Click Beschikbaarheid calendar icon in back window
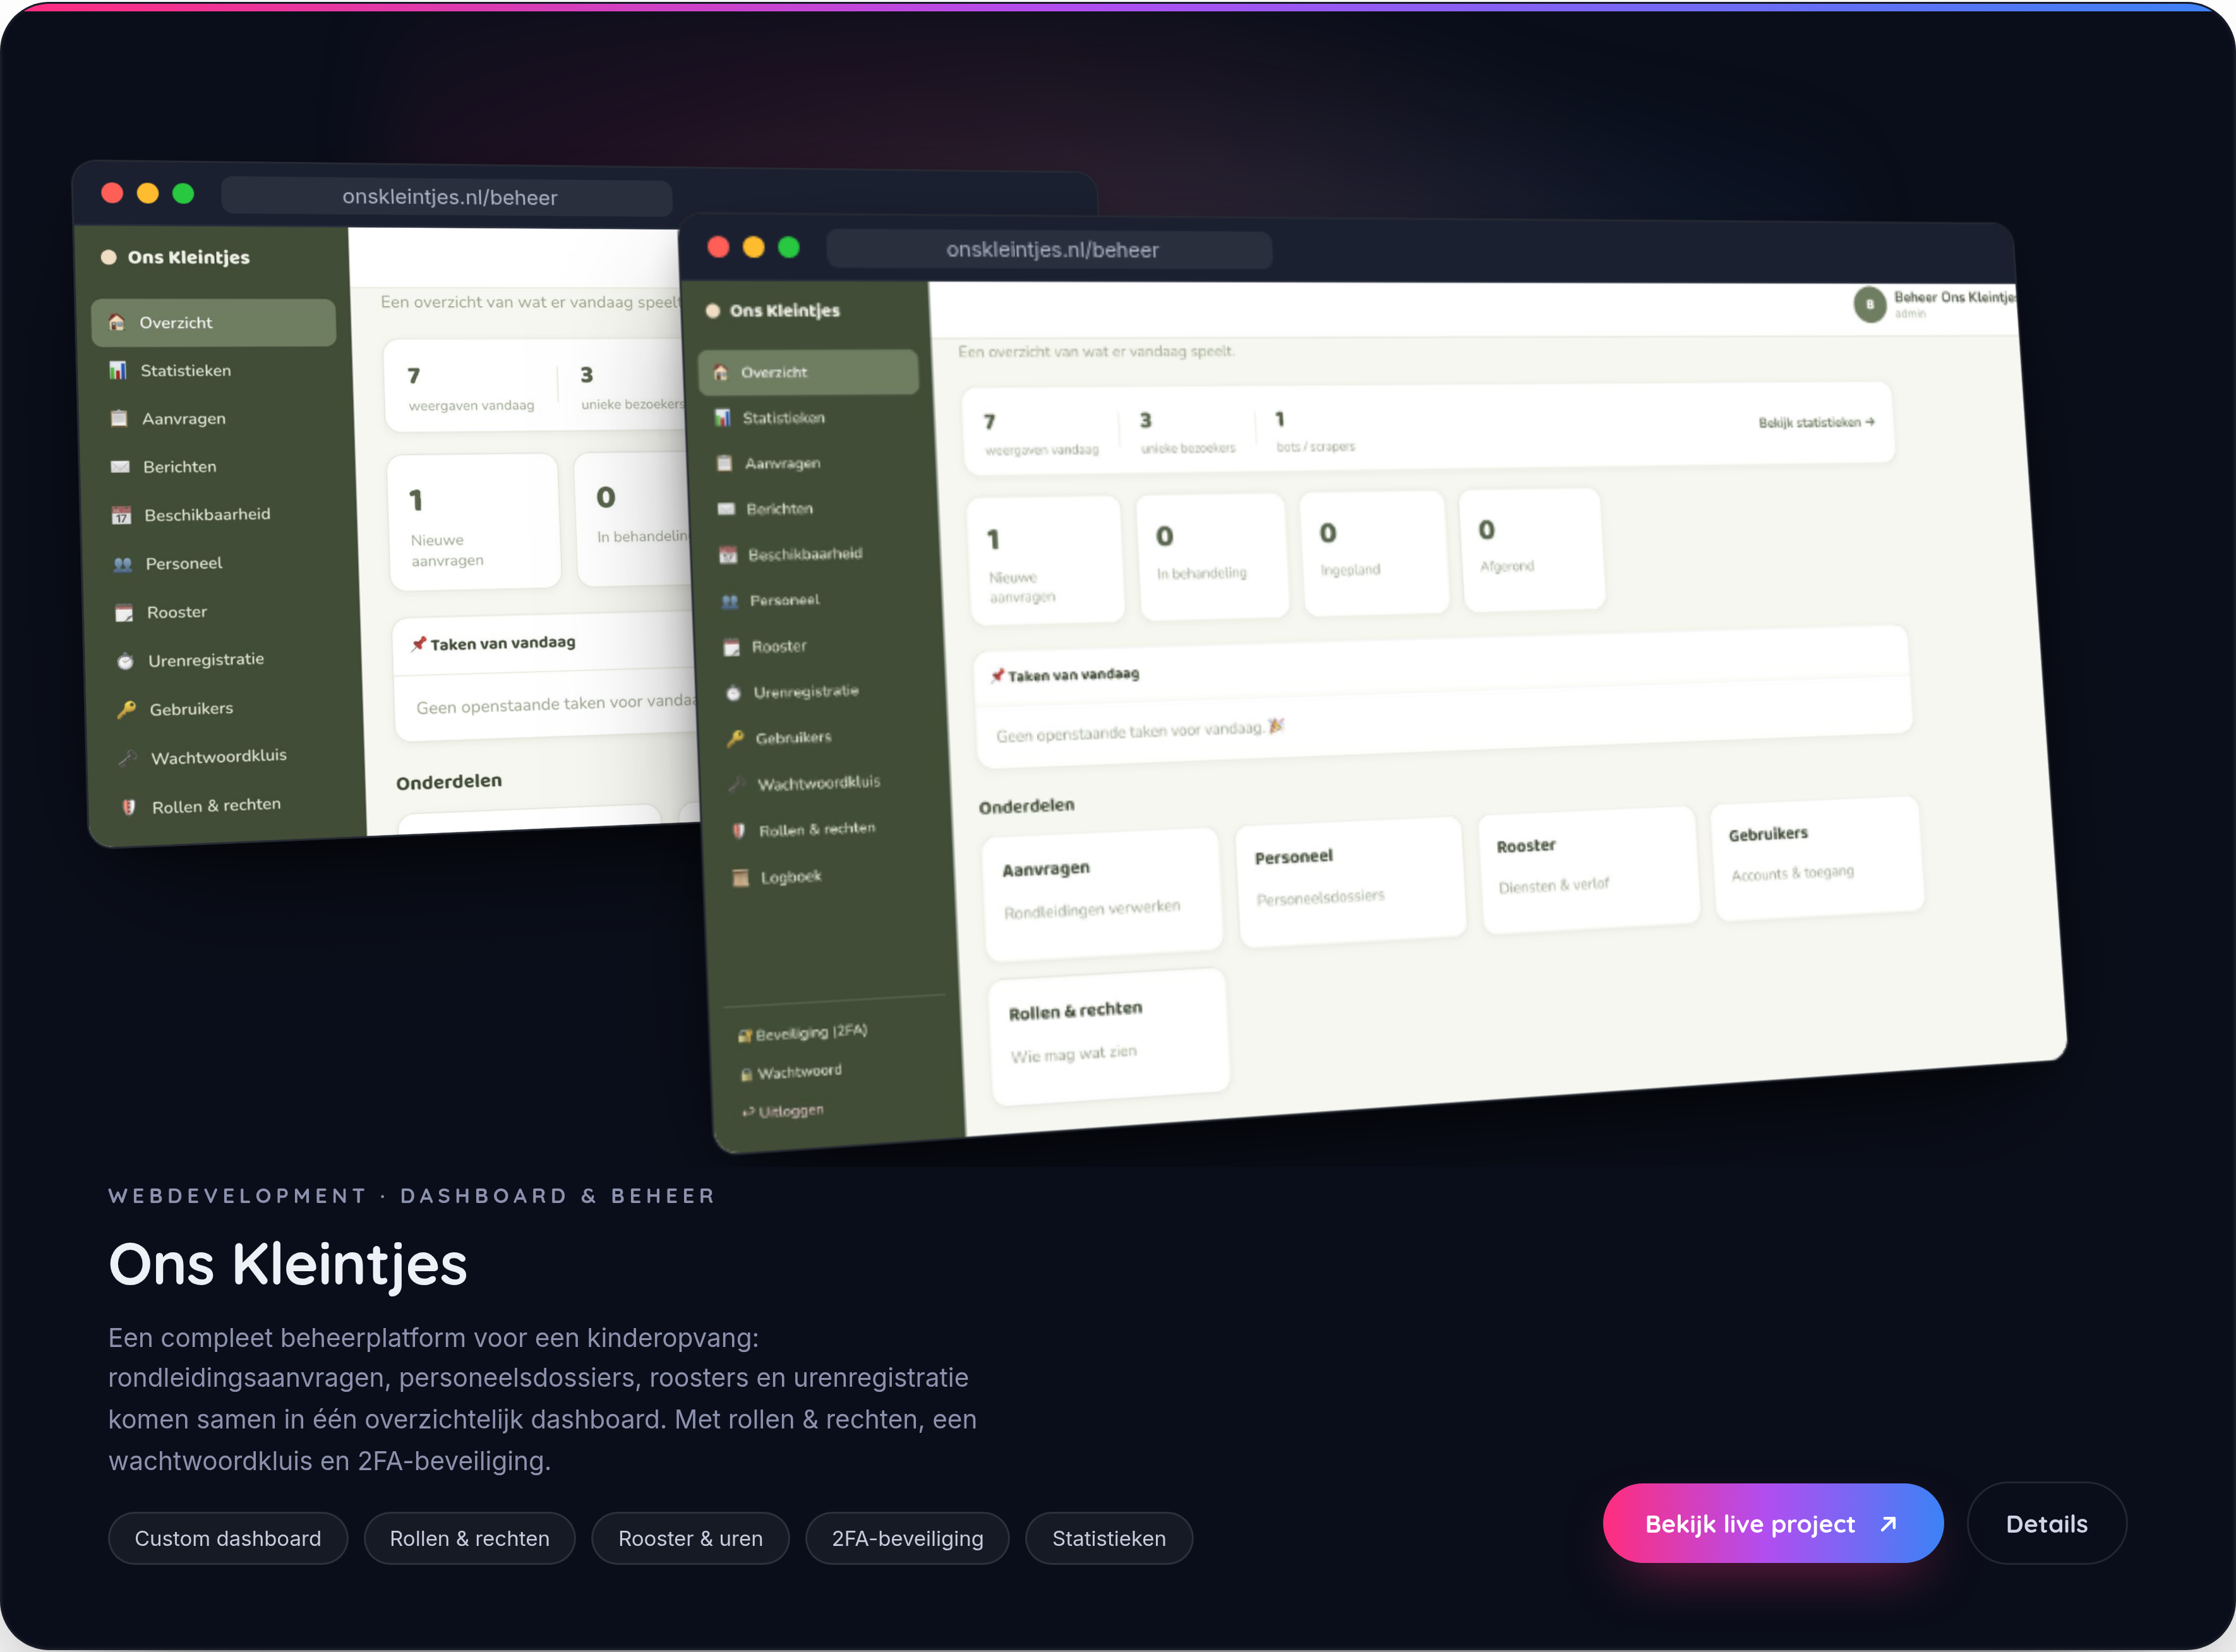 [121, 515]
